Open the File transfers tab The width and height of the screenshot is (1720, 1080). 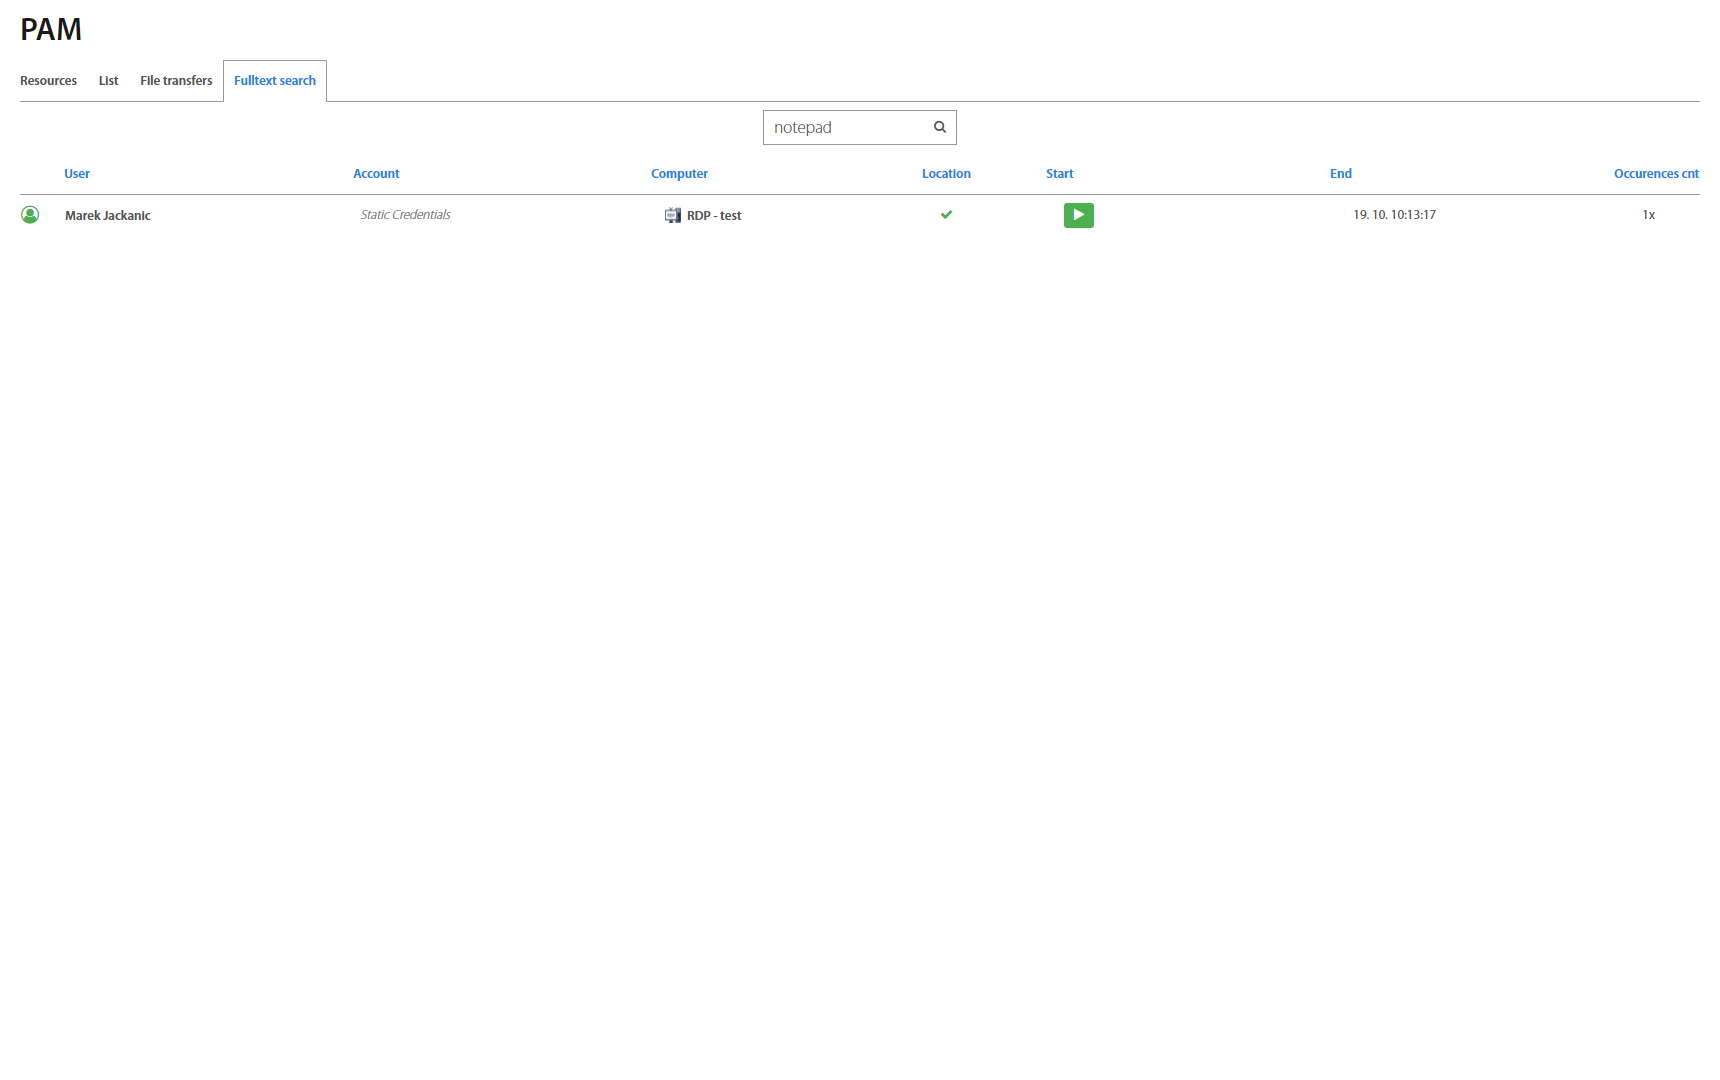[x=176, y=81]
